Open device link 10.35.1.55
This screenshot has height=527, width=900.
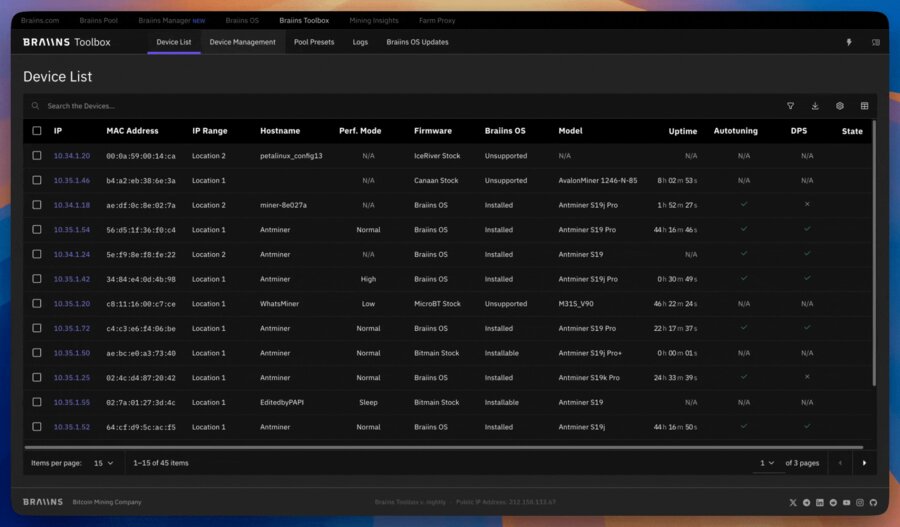(x=72, y=402)
